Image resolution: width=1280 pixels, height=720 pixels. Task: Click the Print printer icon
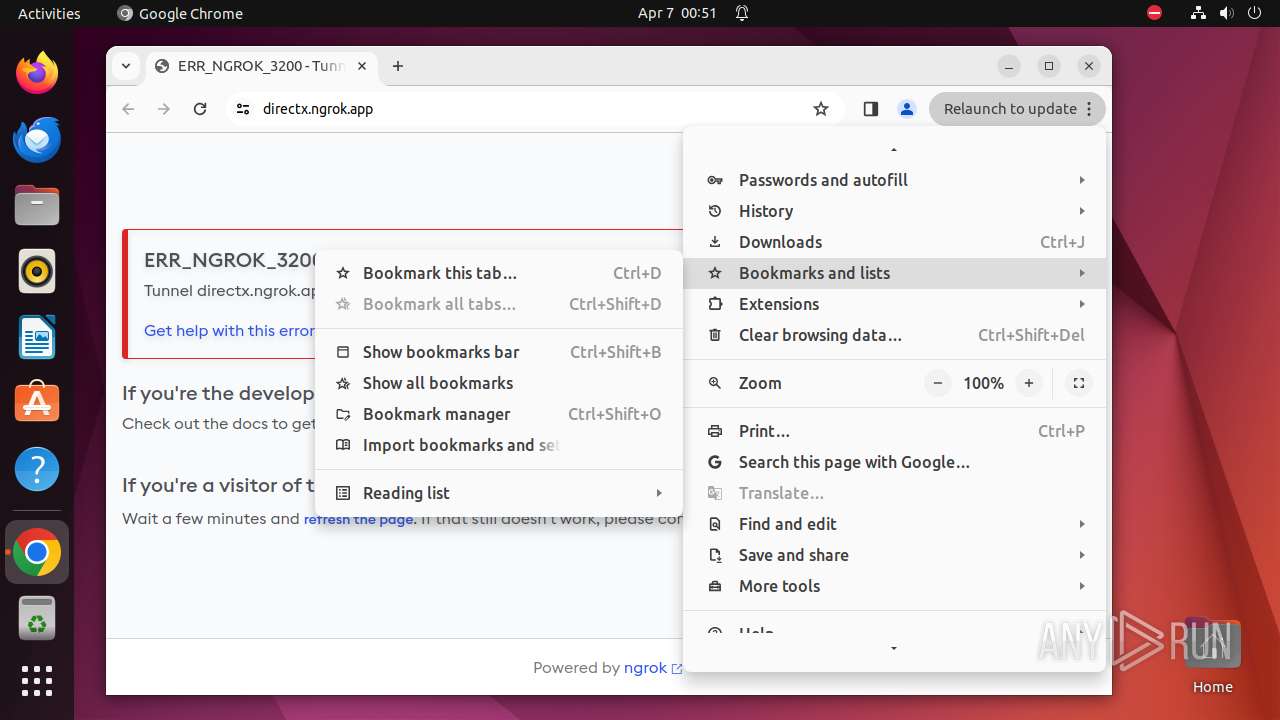pyautogui.click(x=715, y=431)
